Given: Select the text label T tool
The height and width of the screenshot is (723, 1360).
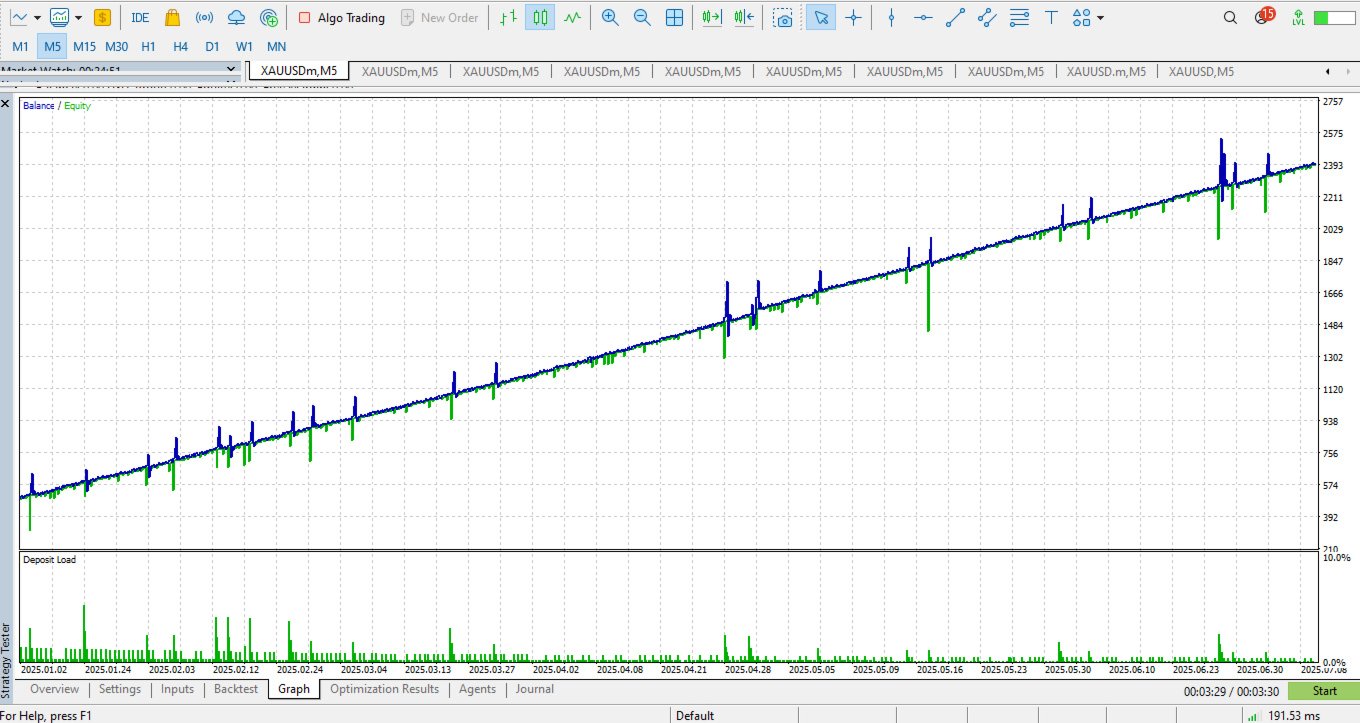Looking at the screenshot, I should click(x=1051, y=17).
